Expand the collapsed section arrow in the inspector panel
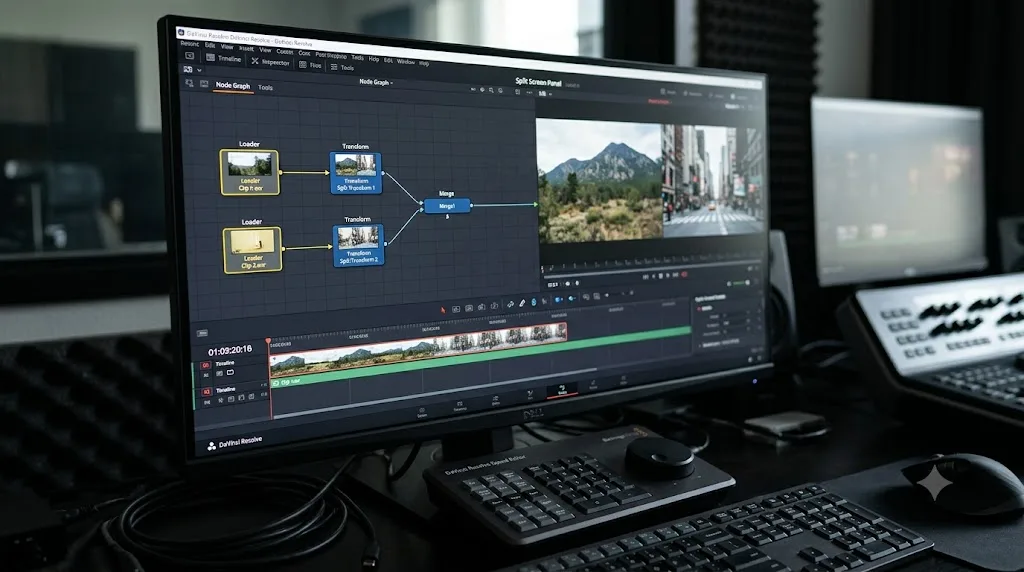This screenshot has height=572, width=1024. tap(700, 345)
